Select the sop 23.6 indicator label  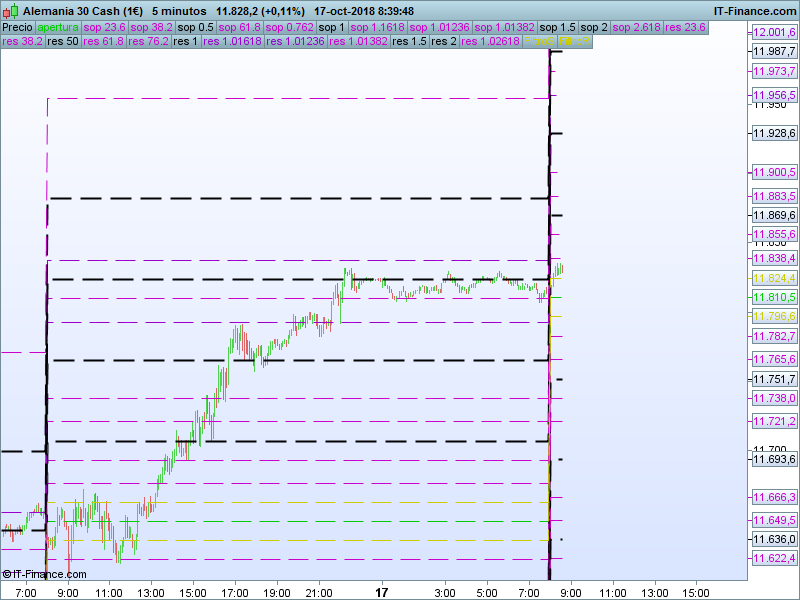pyautogui.click(x=105, y=27)
